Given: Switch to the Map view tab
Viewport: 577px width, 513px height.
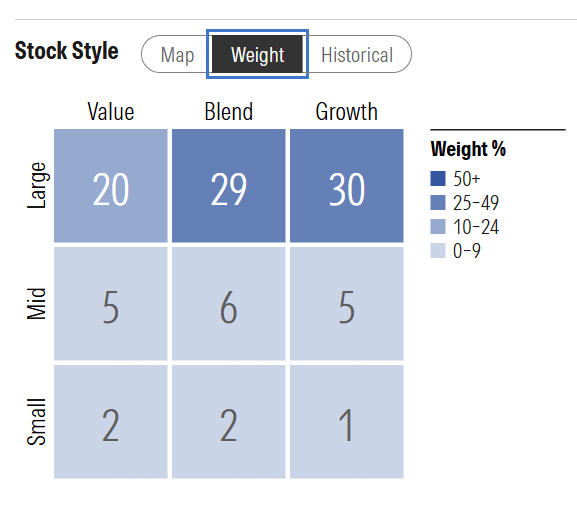Looking at the screenshot, I should coord(177,54).
